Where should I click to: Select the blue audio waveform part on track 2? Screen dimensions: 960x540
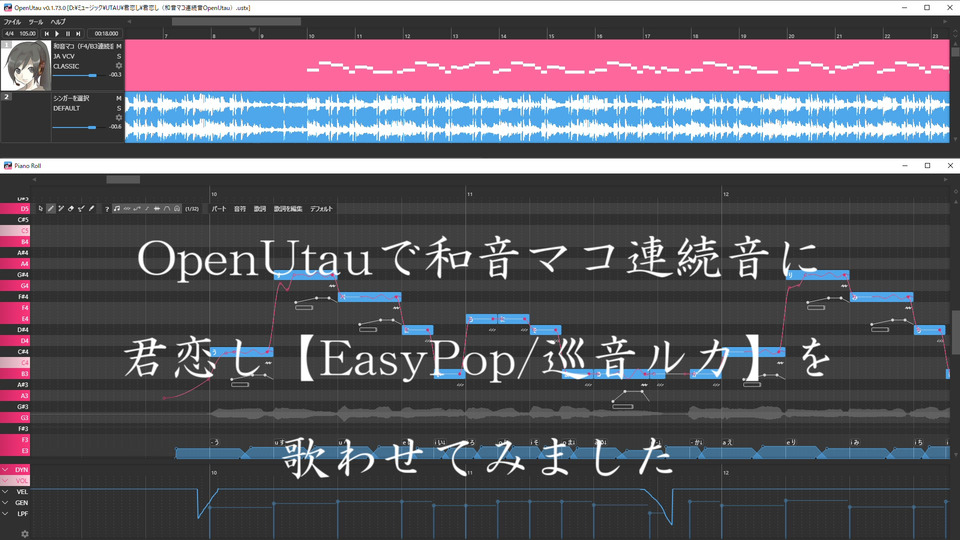pos(537,118)
